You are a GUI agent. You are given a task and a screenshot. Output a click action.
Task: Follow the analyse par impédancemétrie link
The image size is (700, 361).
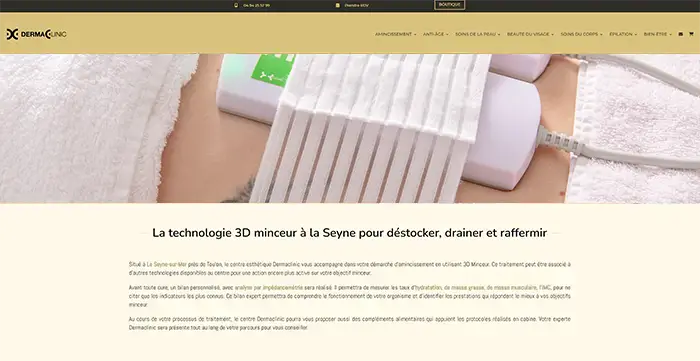(269, 287)
